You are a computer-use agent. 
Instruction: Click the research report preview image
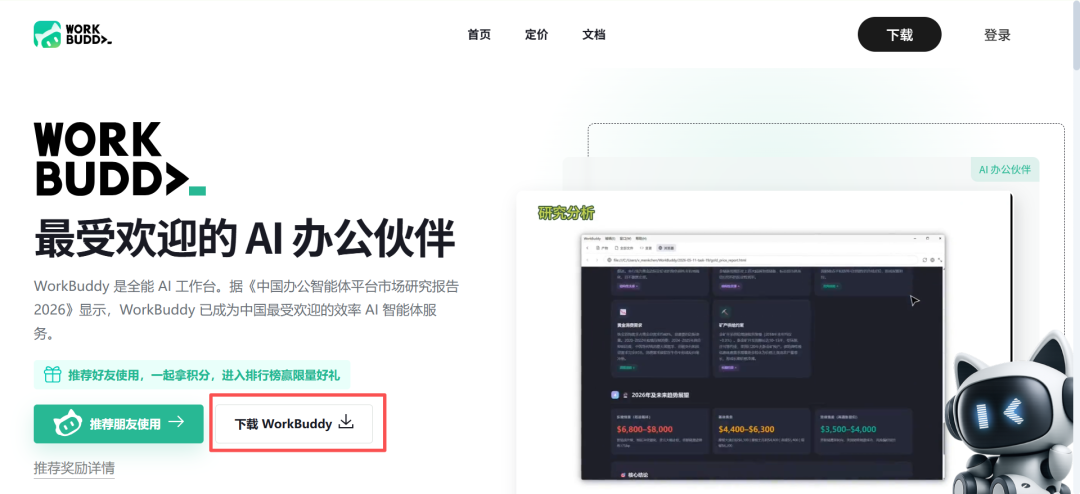pos(763,357)
